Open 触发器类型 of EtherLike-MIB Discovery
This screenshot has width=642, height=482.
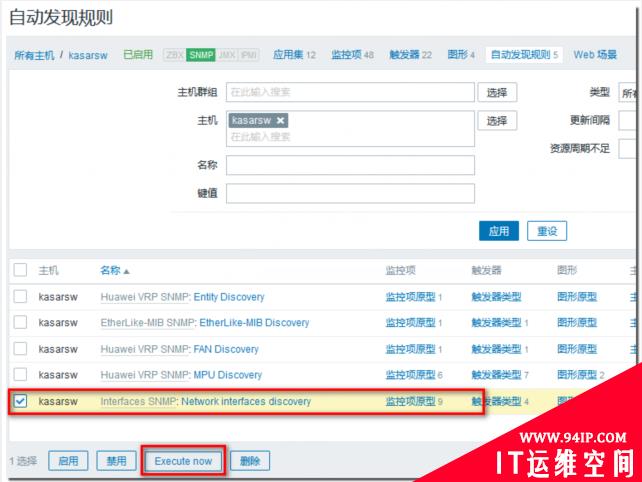[497, 323]
